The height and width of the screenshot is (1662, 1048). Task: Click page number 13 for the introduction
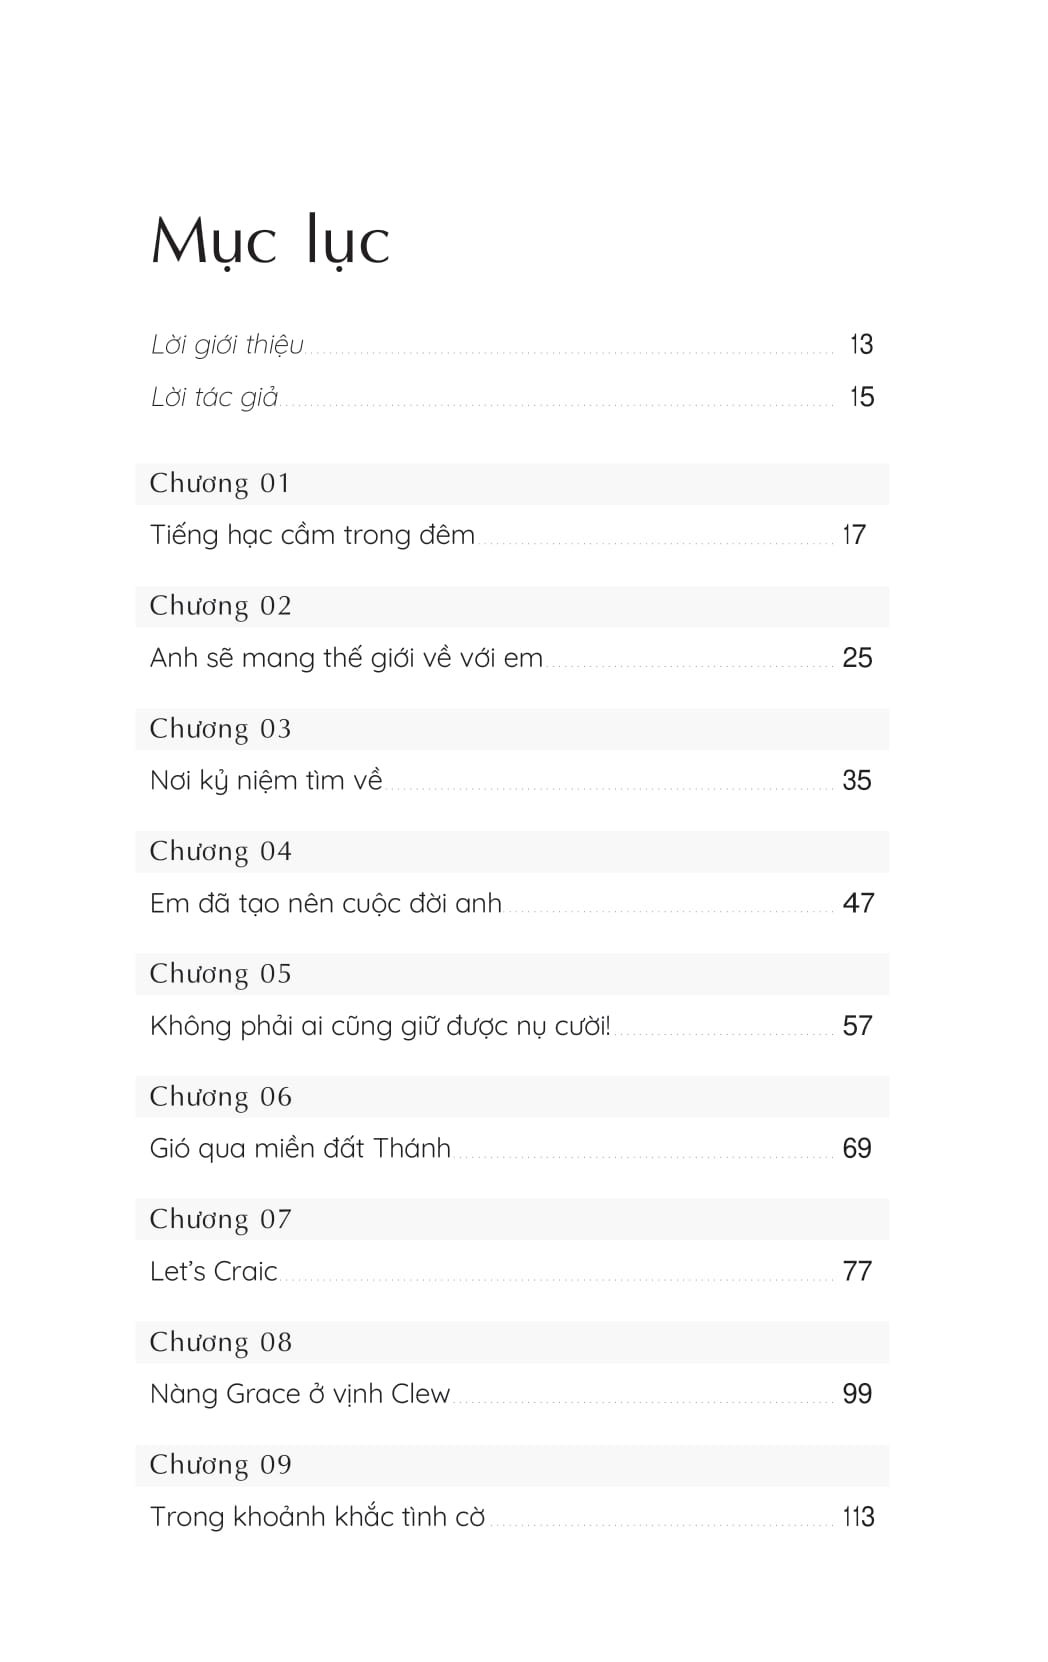click(x=861, y=345)
